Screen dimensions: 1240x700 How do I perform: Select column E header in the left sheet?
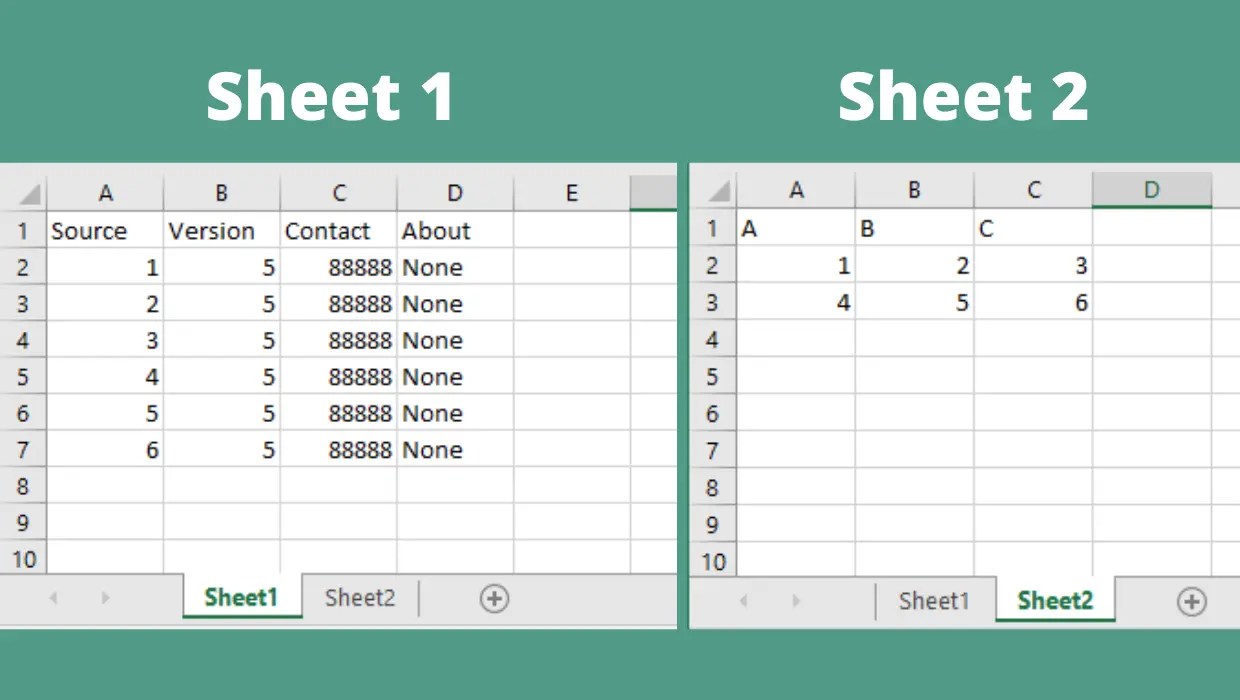coord(572,192)
